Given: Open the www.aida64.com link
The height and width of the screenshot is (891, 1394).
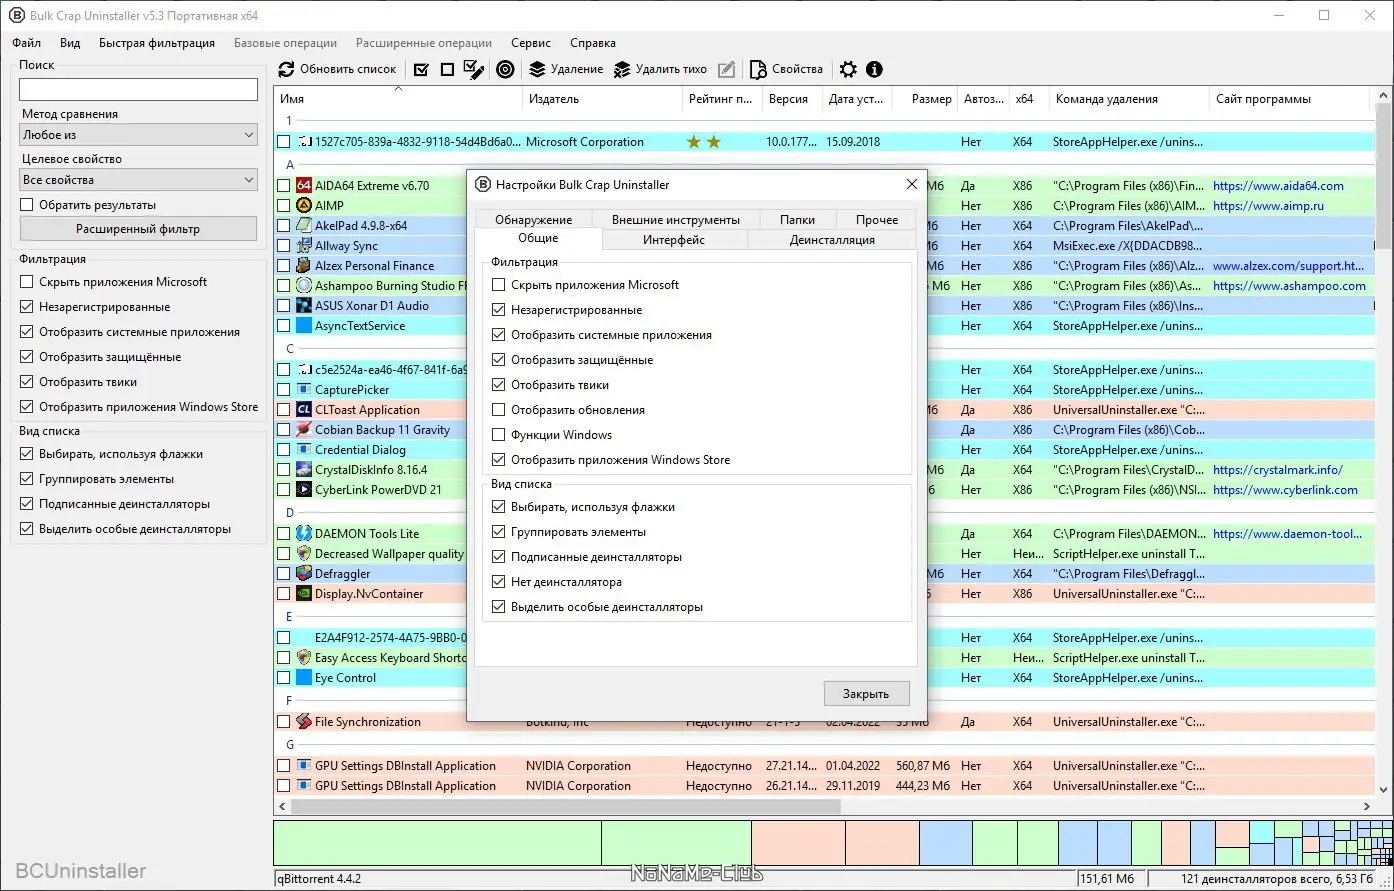Looking at the screenshot, I should tap(1278, 186).
